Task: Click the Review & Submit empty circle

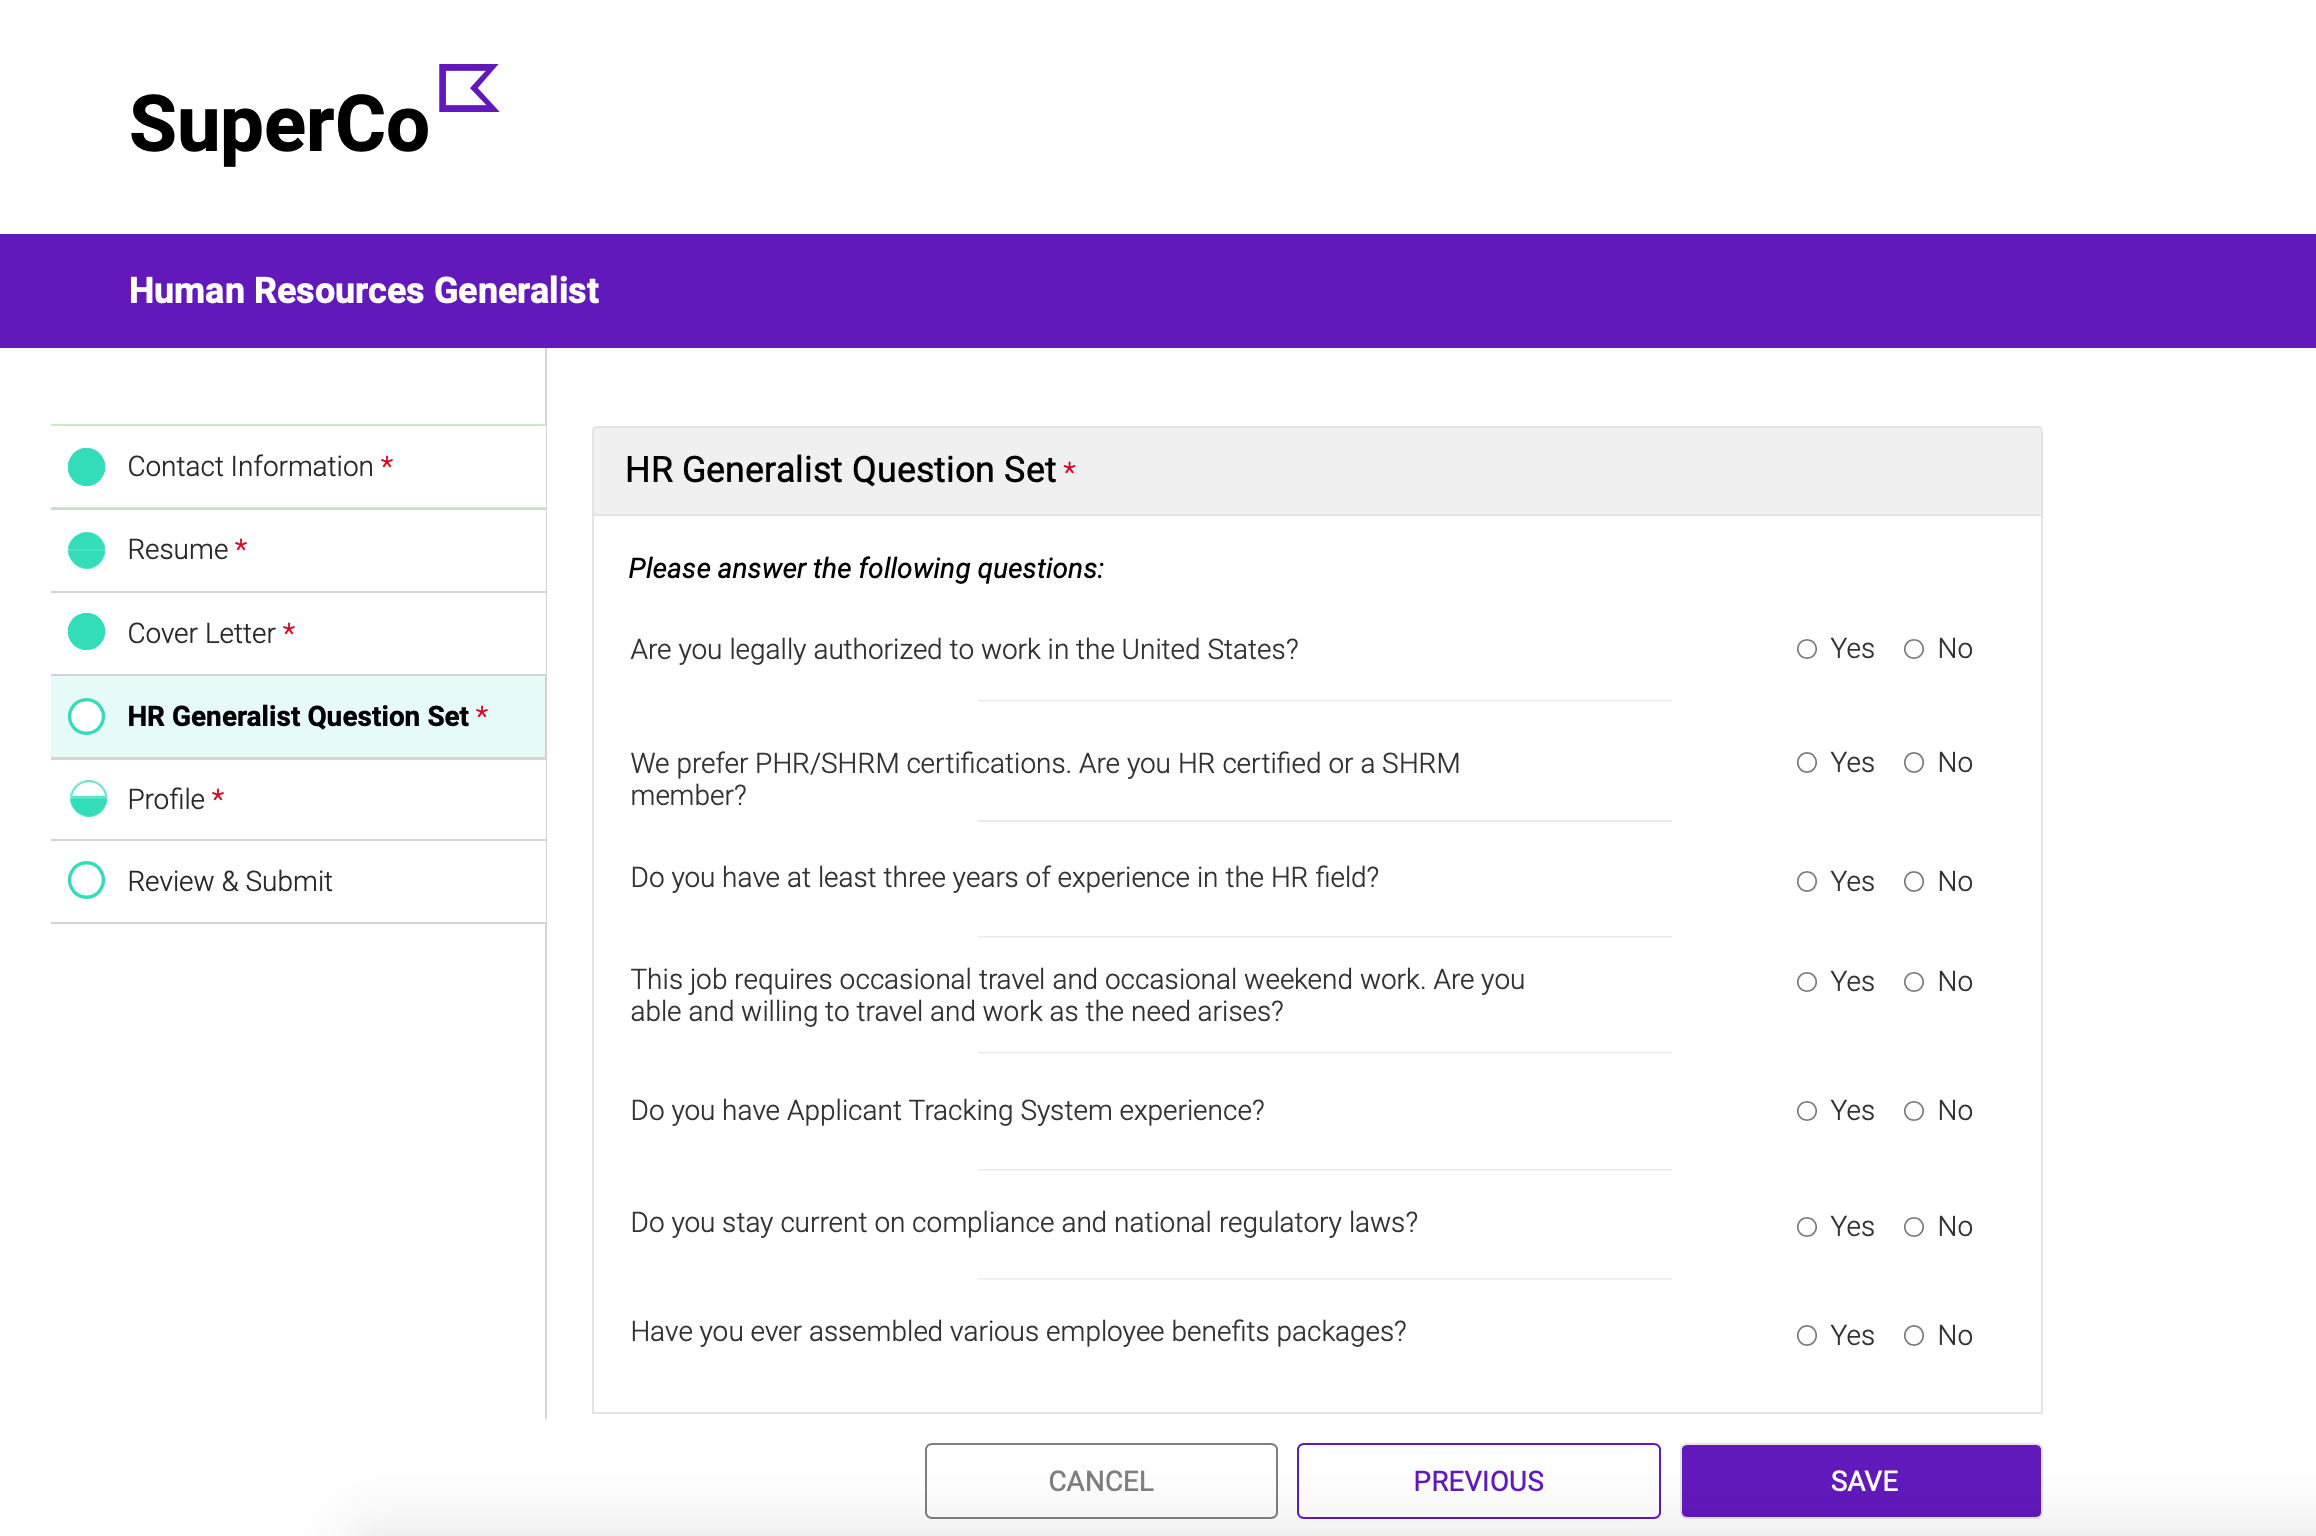Action: coord(87,881)
